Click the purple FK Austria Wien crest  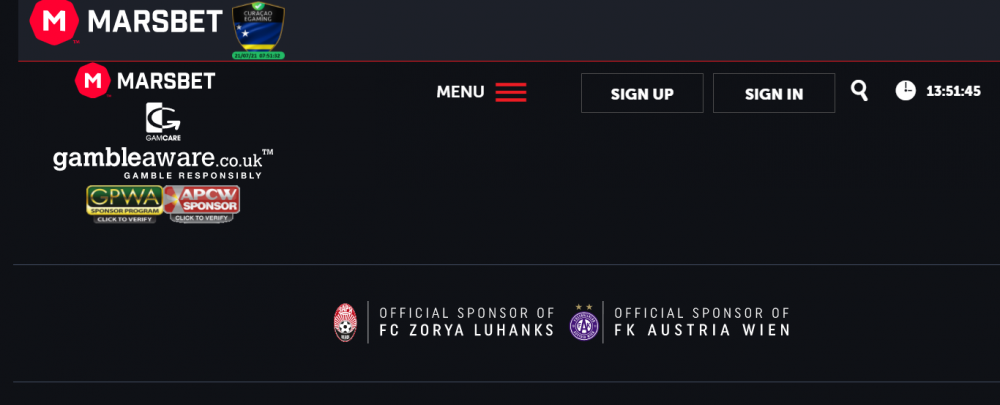(x=582, y=322)
